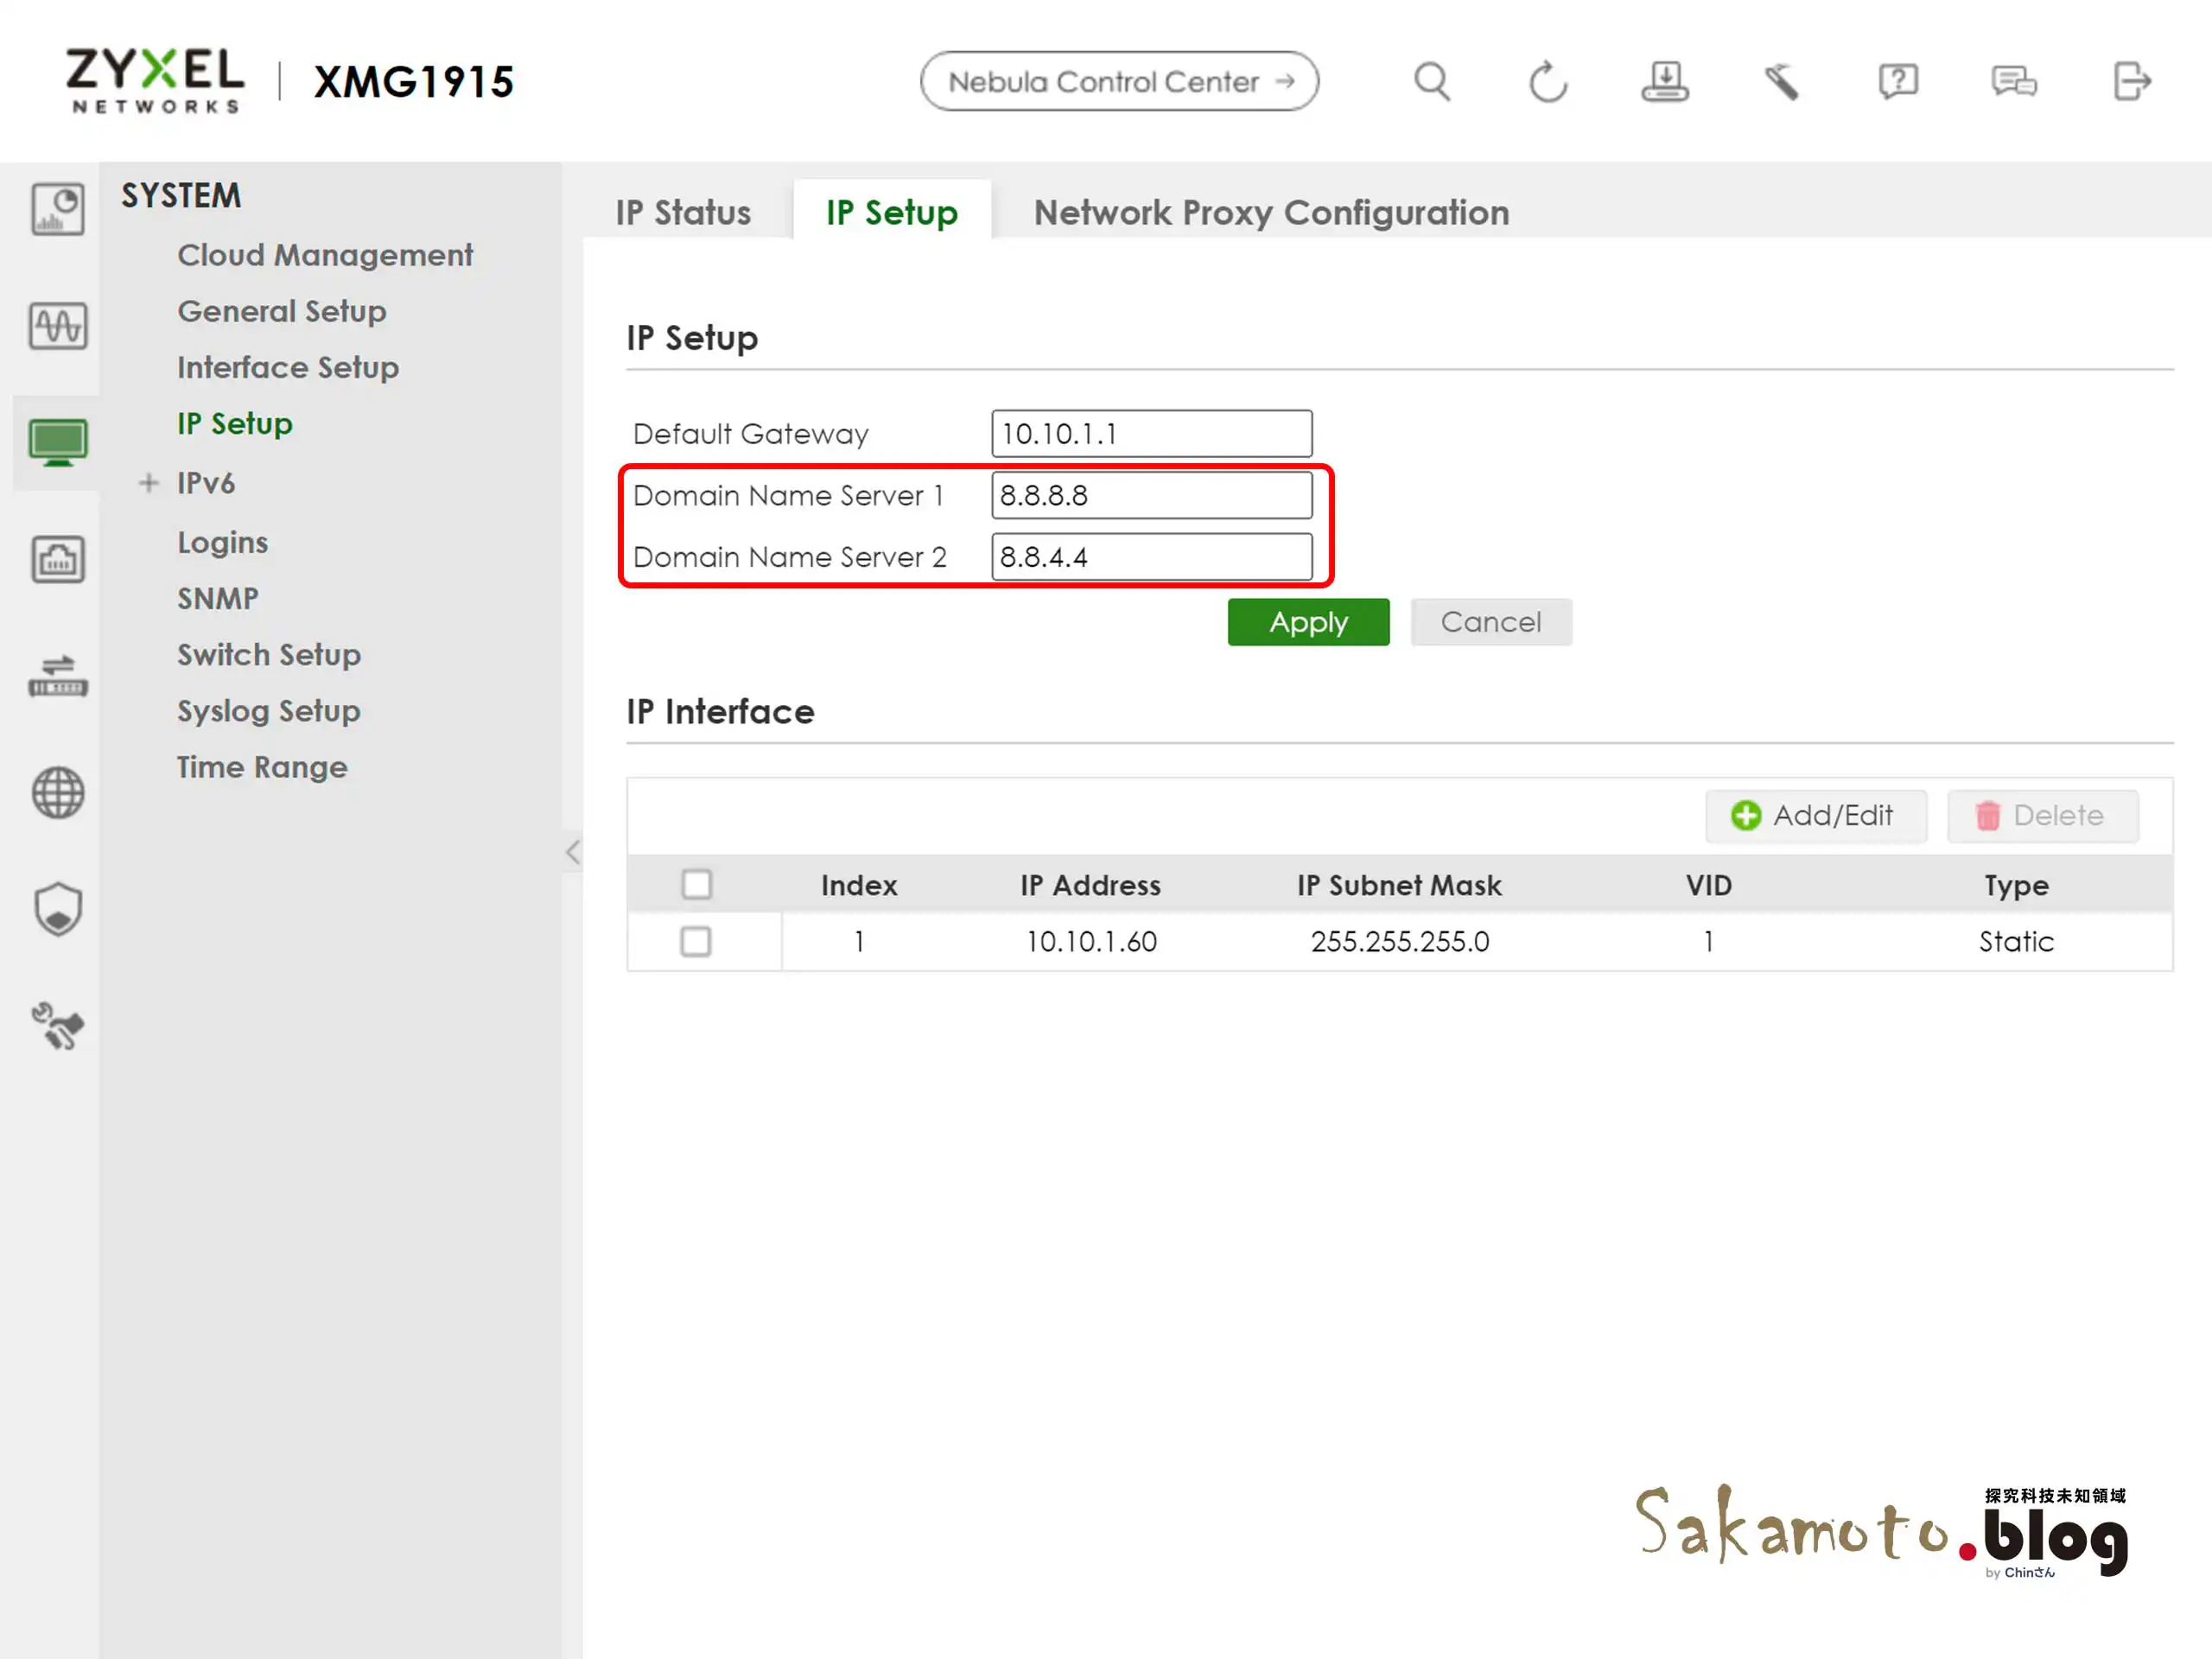The width and height of the screenshot is (2212, 1659).
Task: Open the Maintenance tools sidebar icon
Action: 57,1025
